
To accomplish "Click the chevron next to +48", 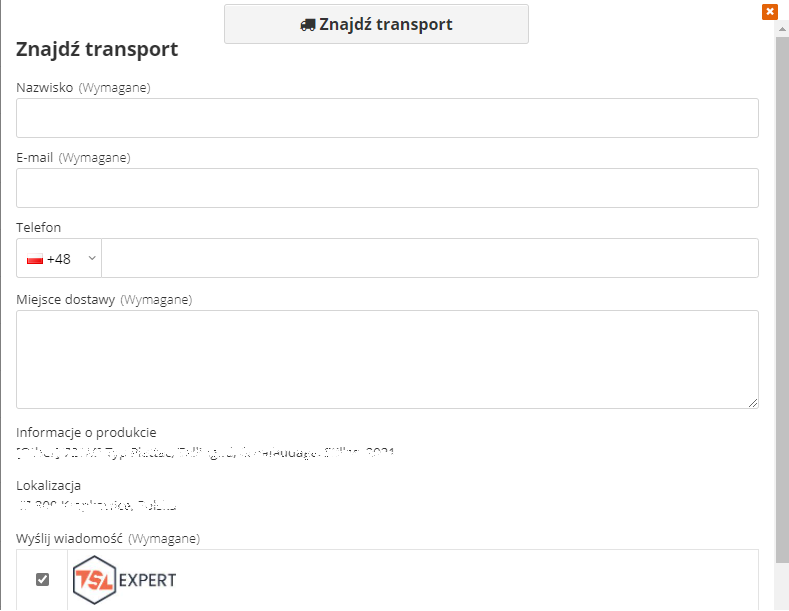I will [92, 258].
